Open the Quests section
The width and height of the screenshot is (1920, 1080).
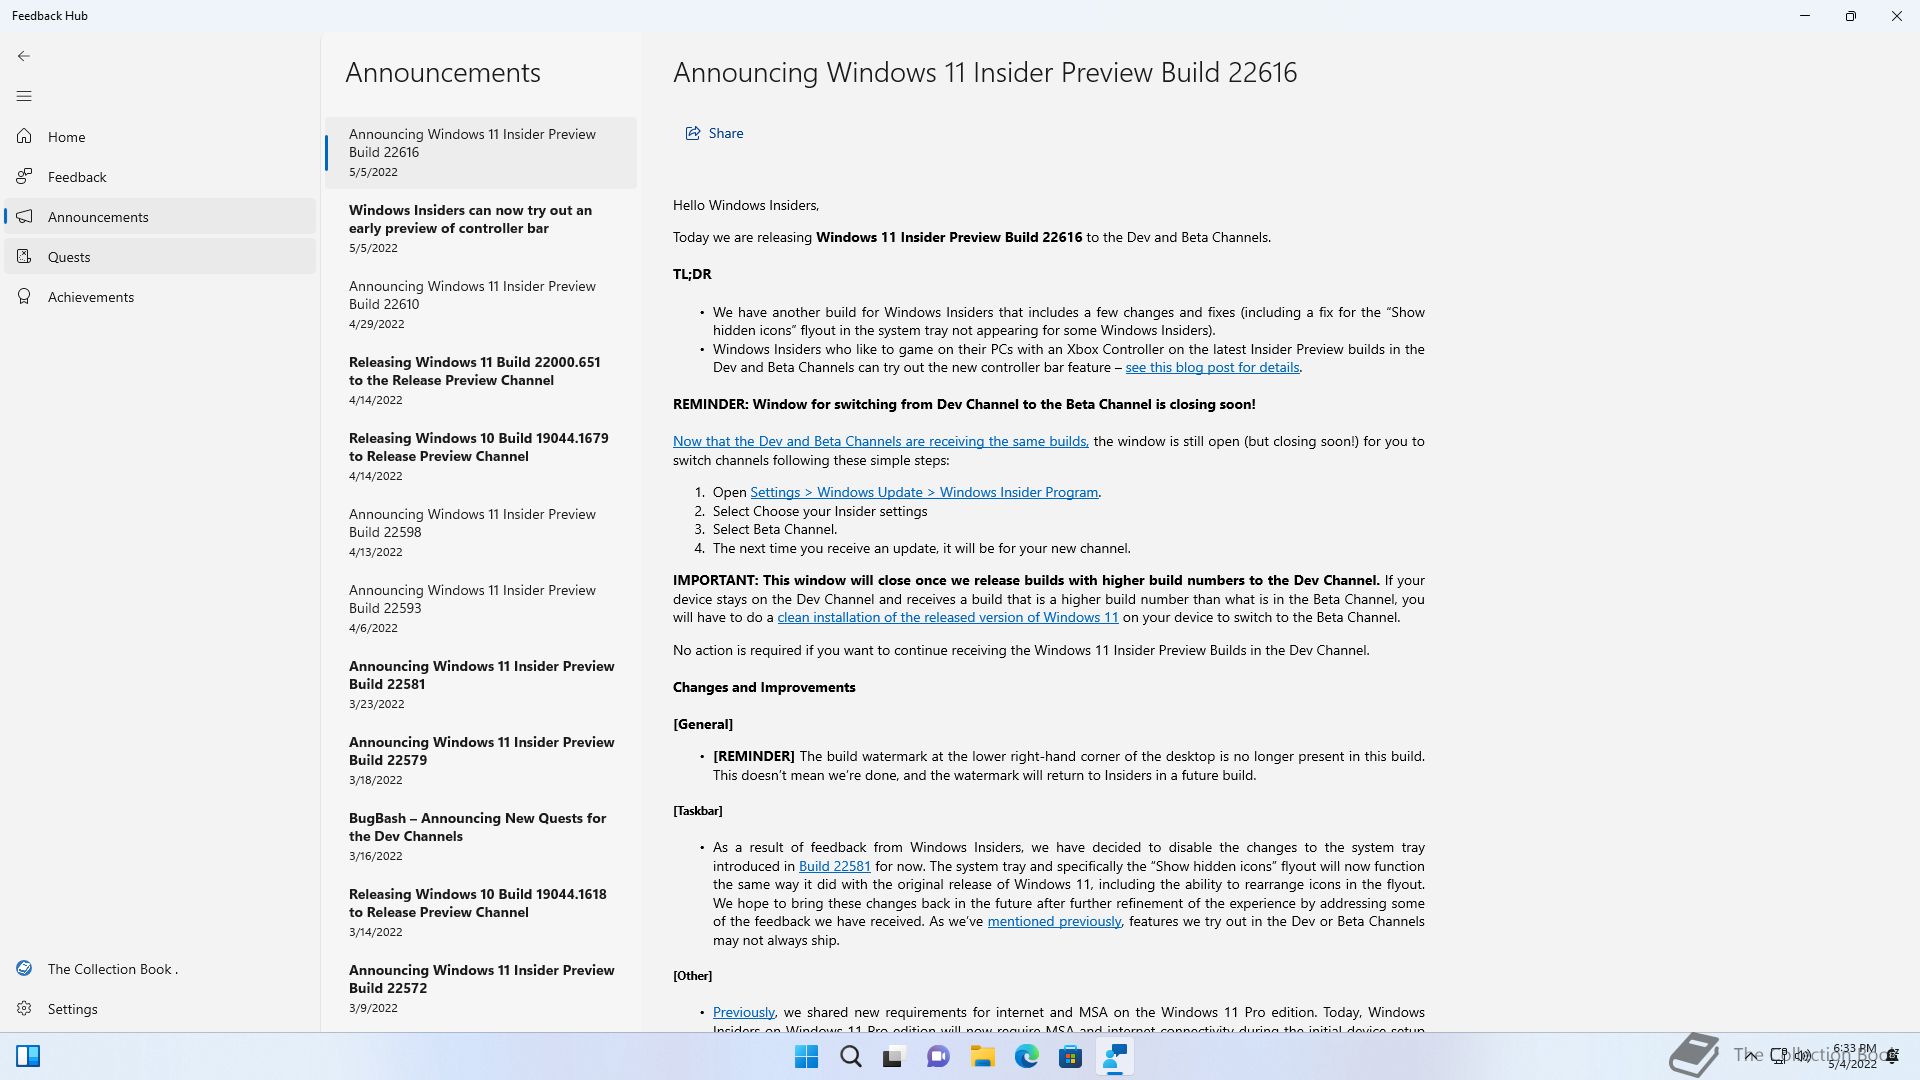coord(160,257)
